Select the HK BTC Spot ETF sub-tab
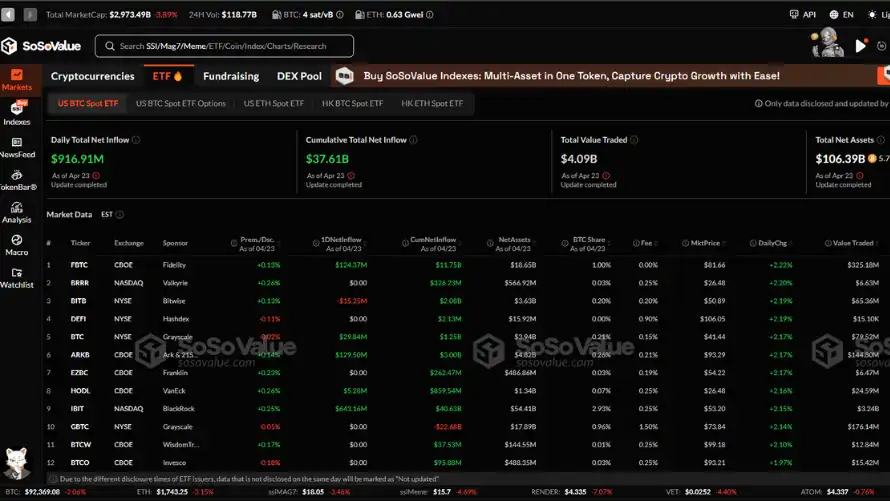890x501 pixels. coord(352,103)
